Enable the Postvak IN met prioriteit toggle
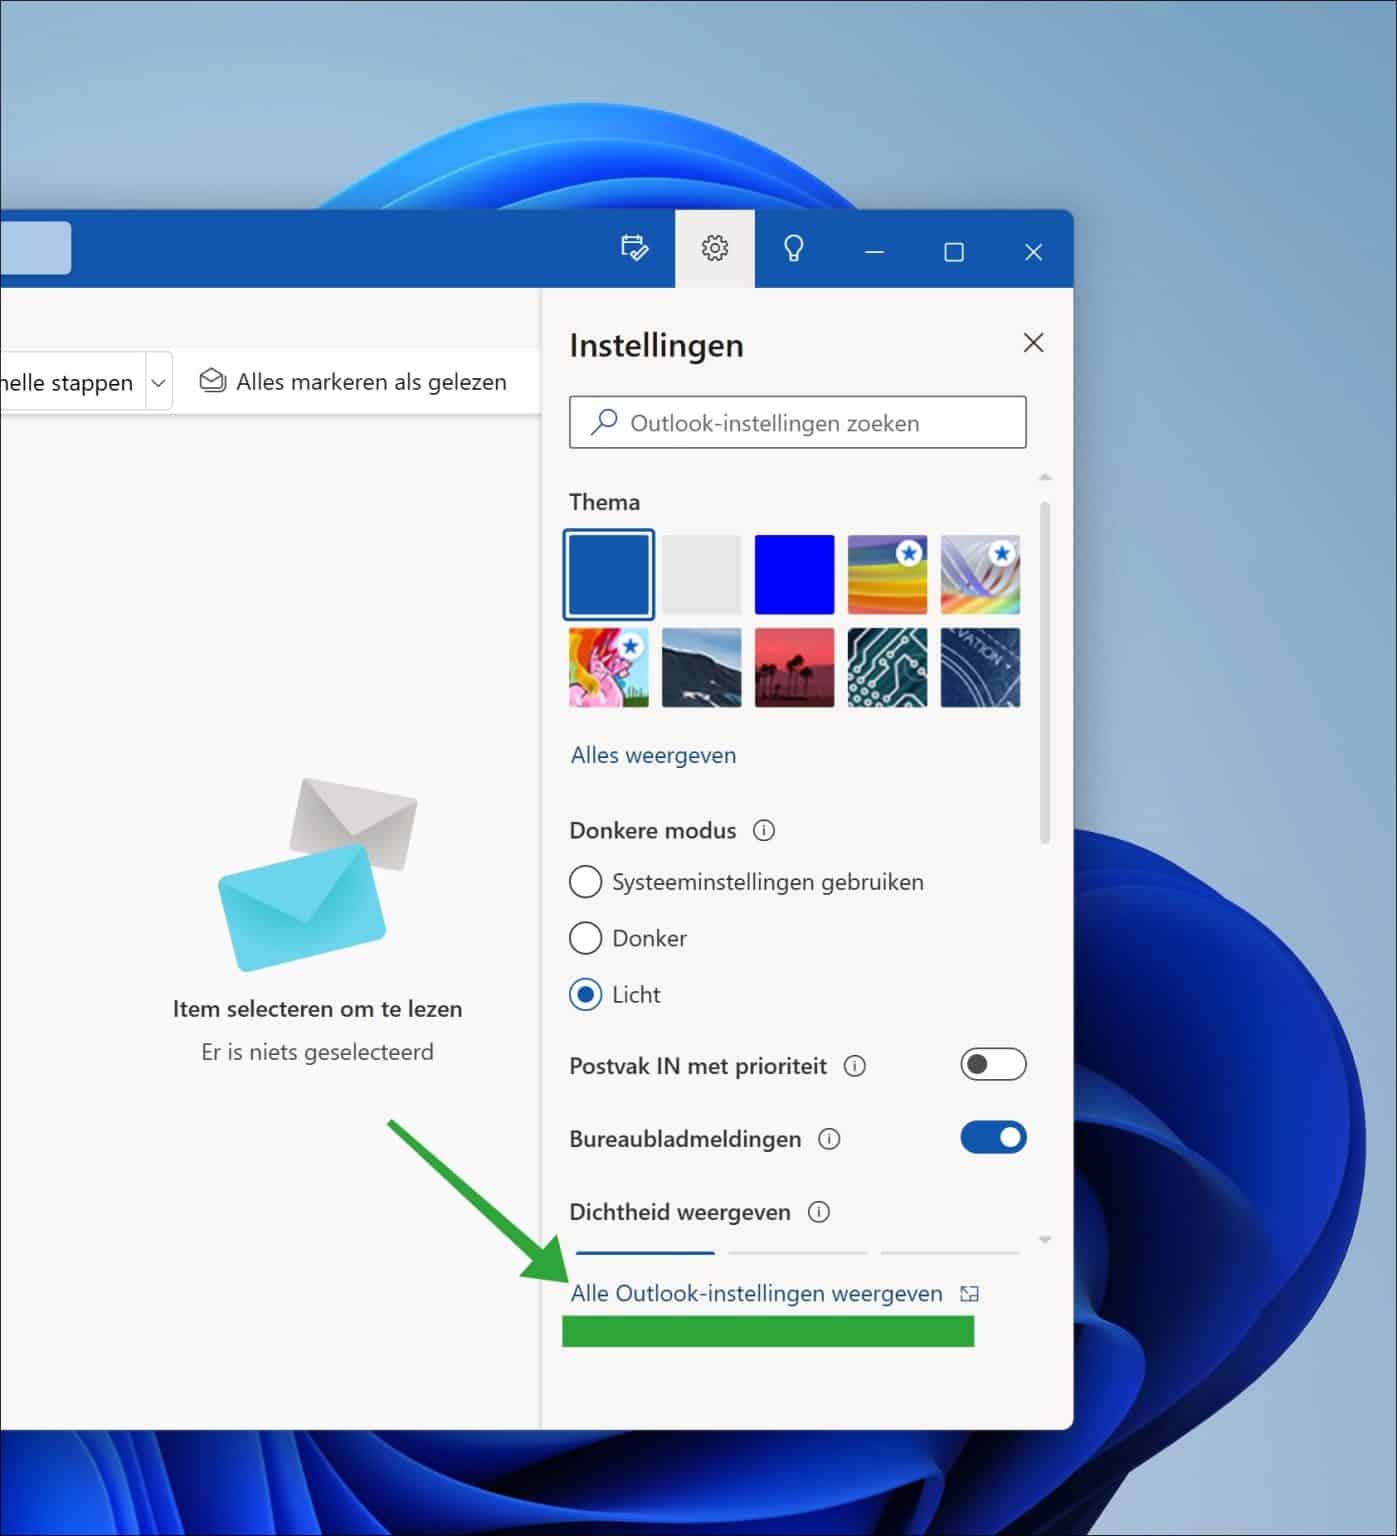The image size is (1397, 1536). [992, 1064]
